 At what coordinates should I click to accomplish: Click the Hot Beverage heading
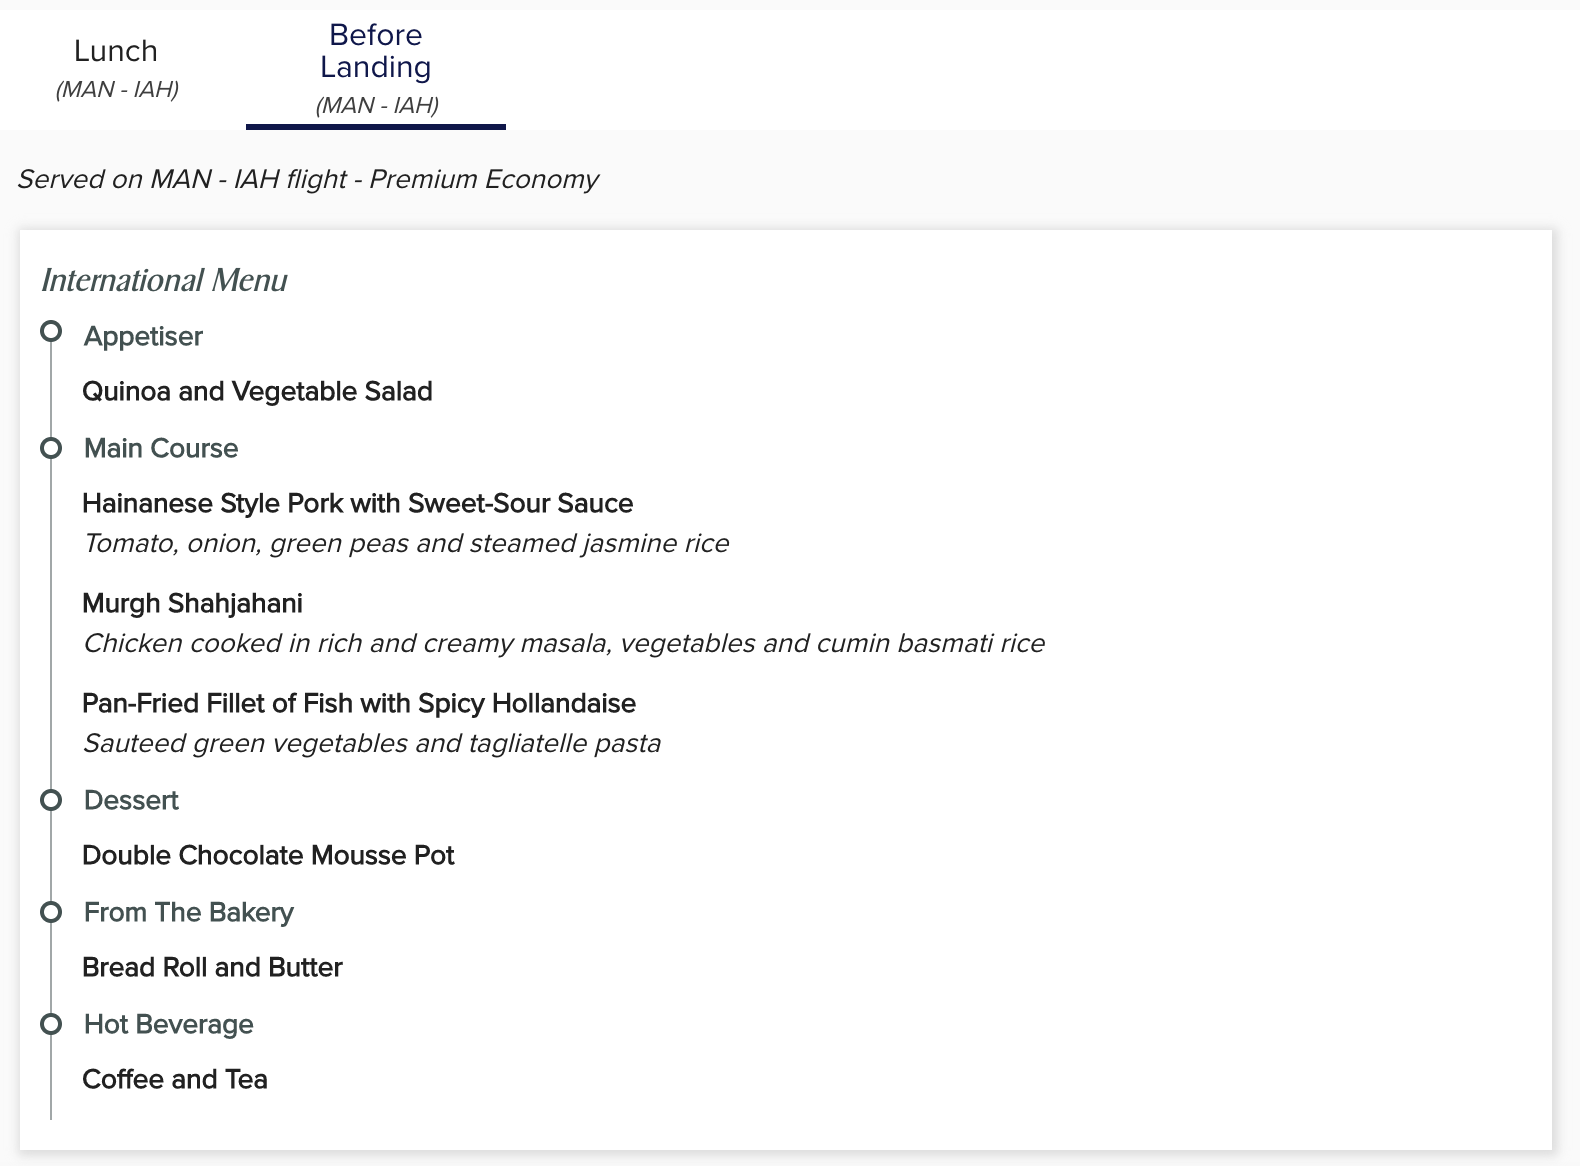tap(169, 1024)
